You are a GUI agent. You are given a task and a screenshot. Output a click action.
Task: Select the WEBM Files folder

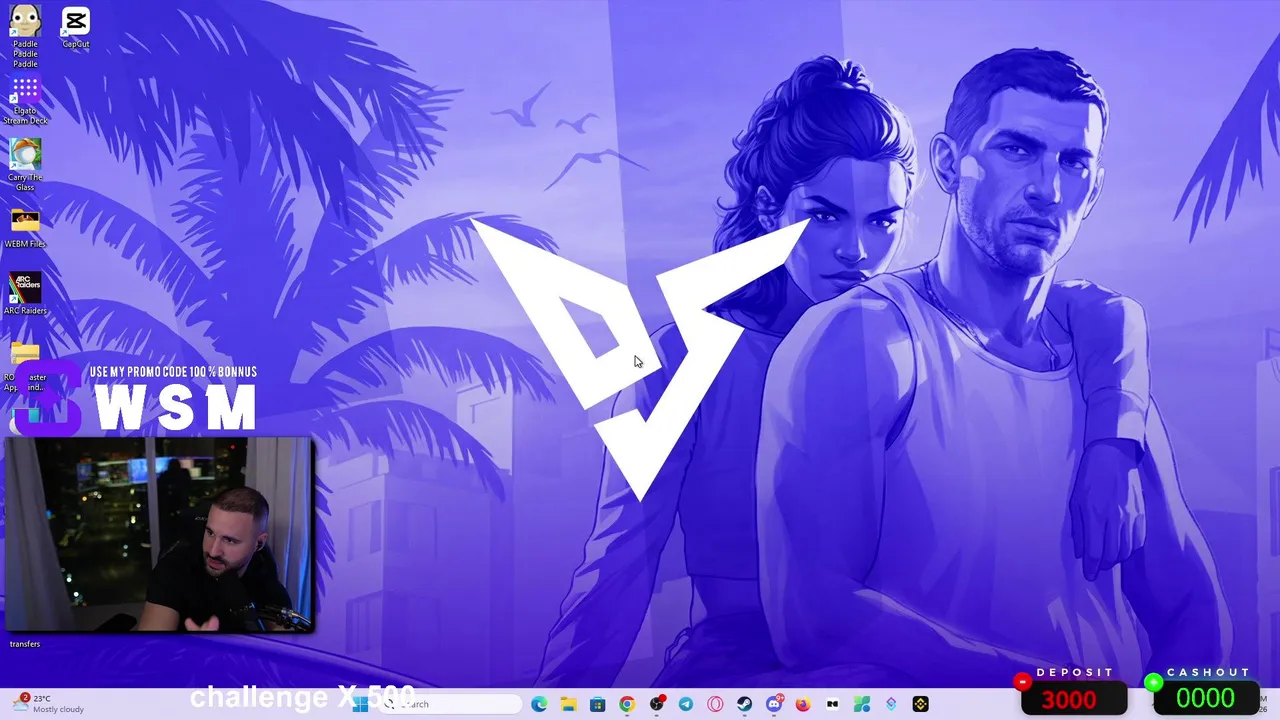[x=25, y=229]
